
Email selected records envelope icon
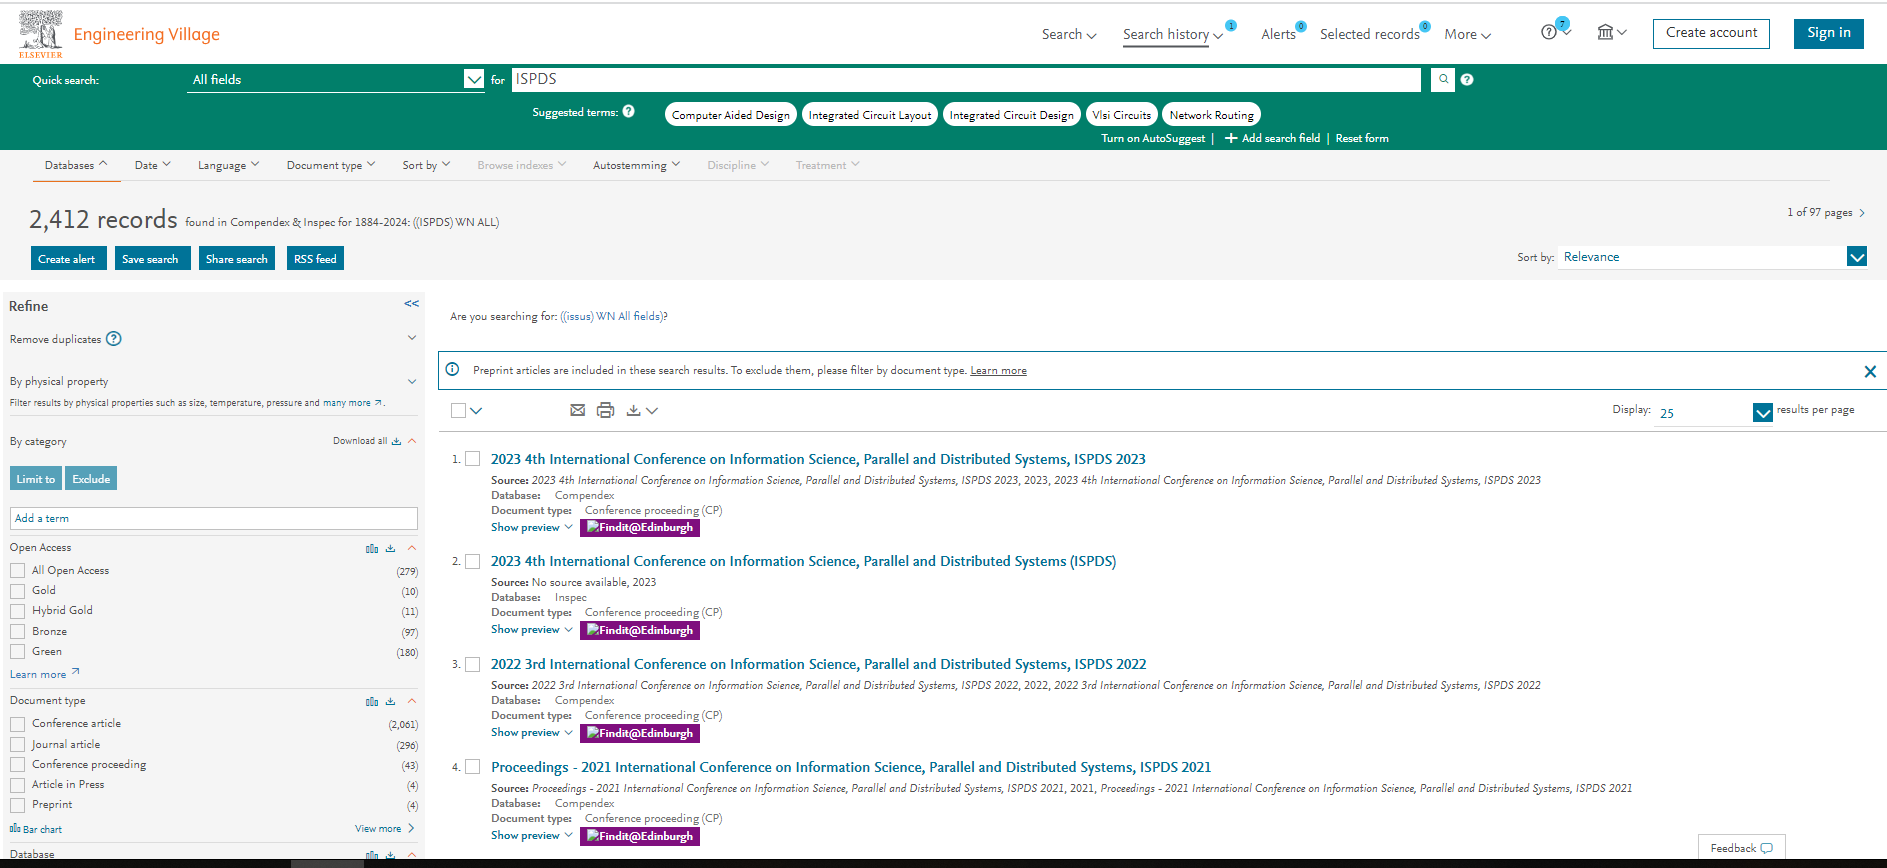[577, 410]
